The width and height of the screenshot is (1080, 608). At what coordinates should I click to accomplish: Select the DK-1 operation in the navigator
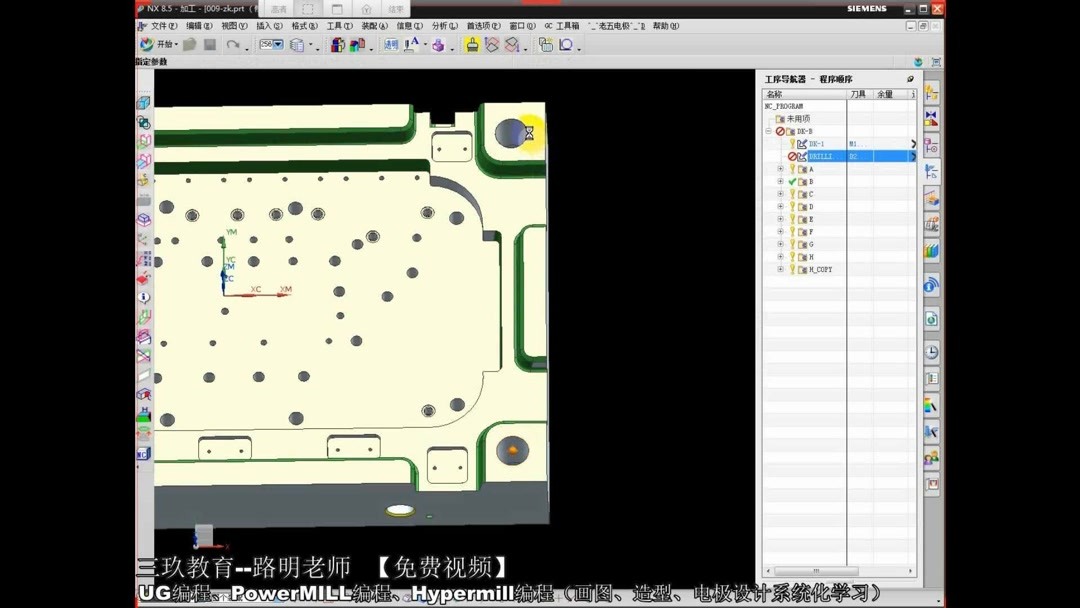pyautogui.click(x=818, y=143)
